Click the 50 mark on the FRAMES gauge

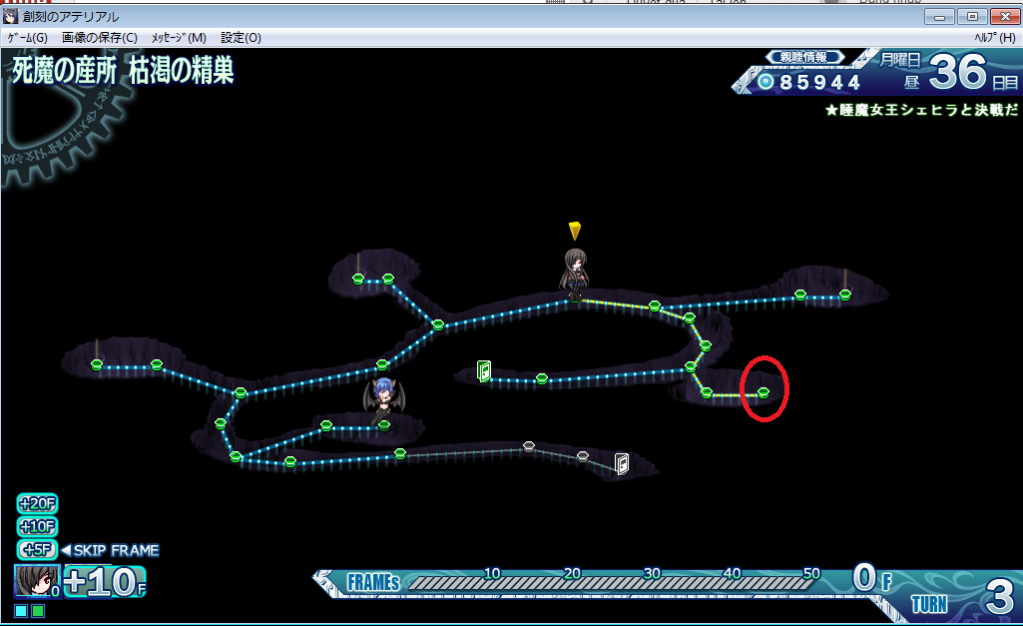point(811,573)
